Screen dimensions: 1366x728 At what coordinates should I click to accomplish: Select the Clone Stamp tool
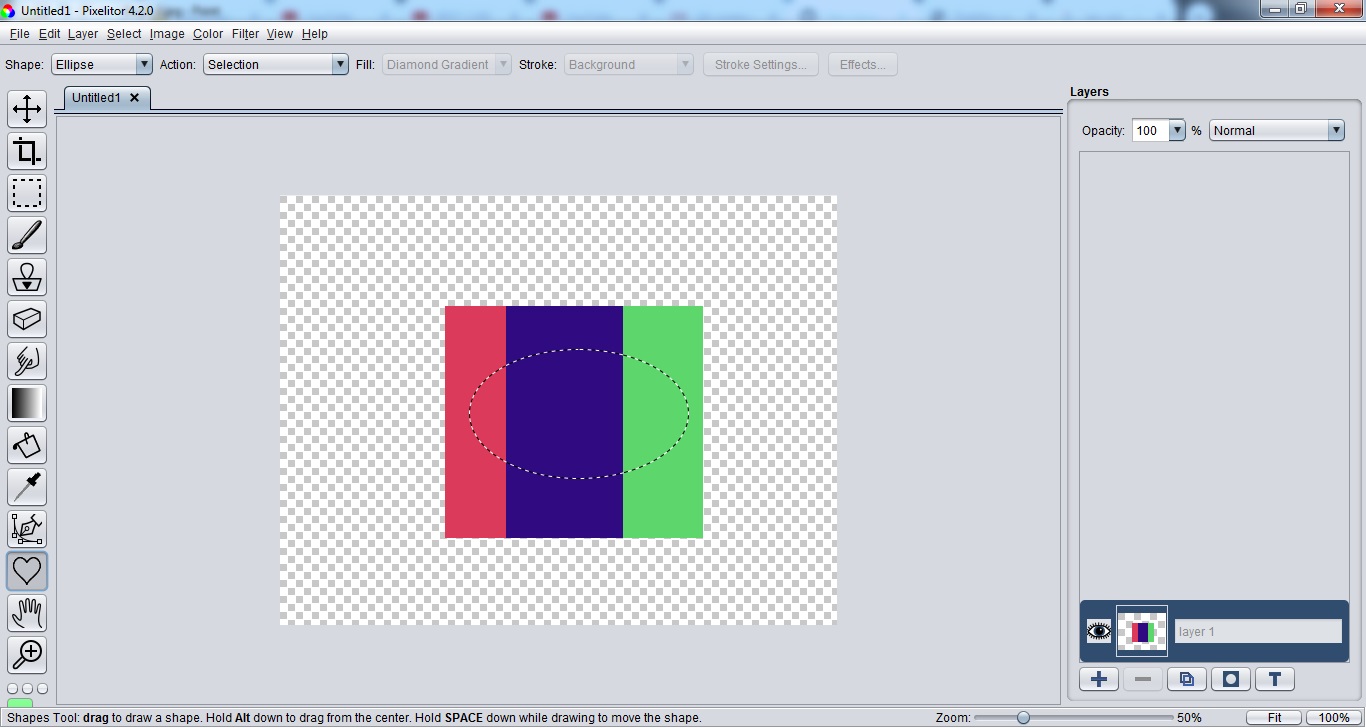click(x=27, y=277)
